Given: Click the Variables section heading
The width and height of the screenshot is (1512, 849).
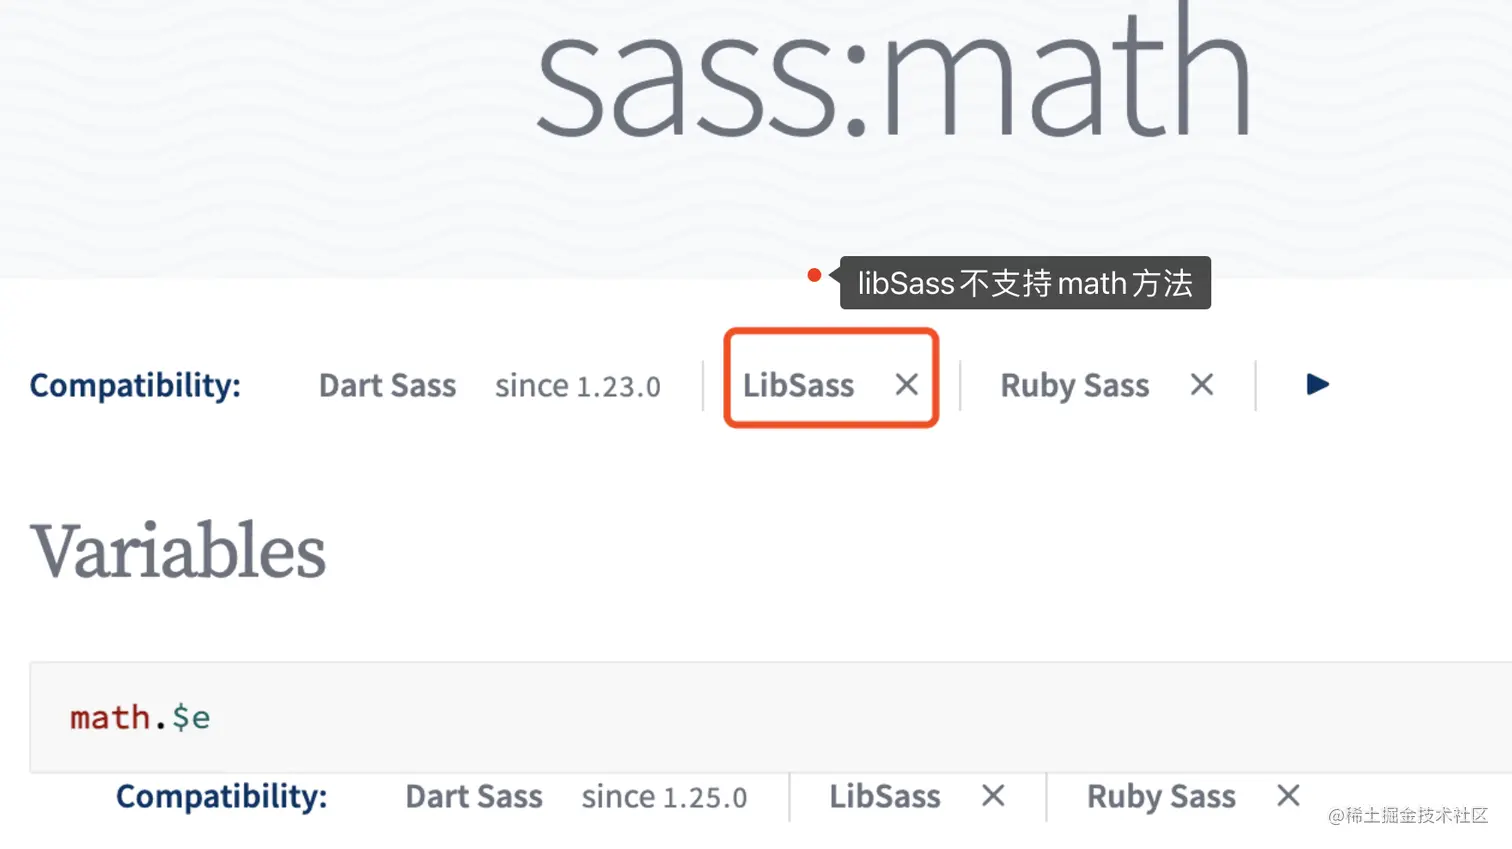Looking at the screenshot, I should coord(178,551).
